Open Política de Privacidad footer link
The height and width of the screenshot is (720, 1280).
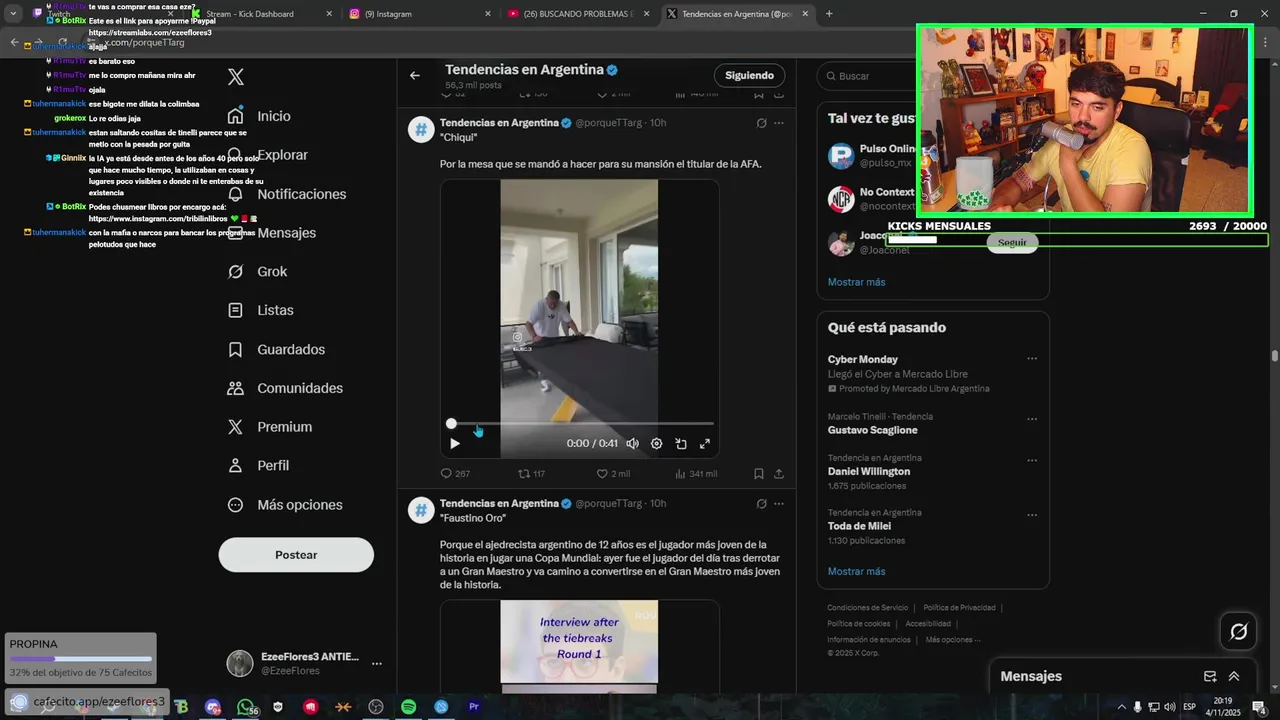(959, 608)
